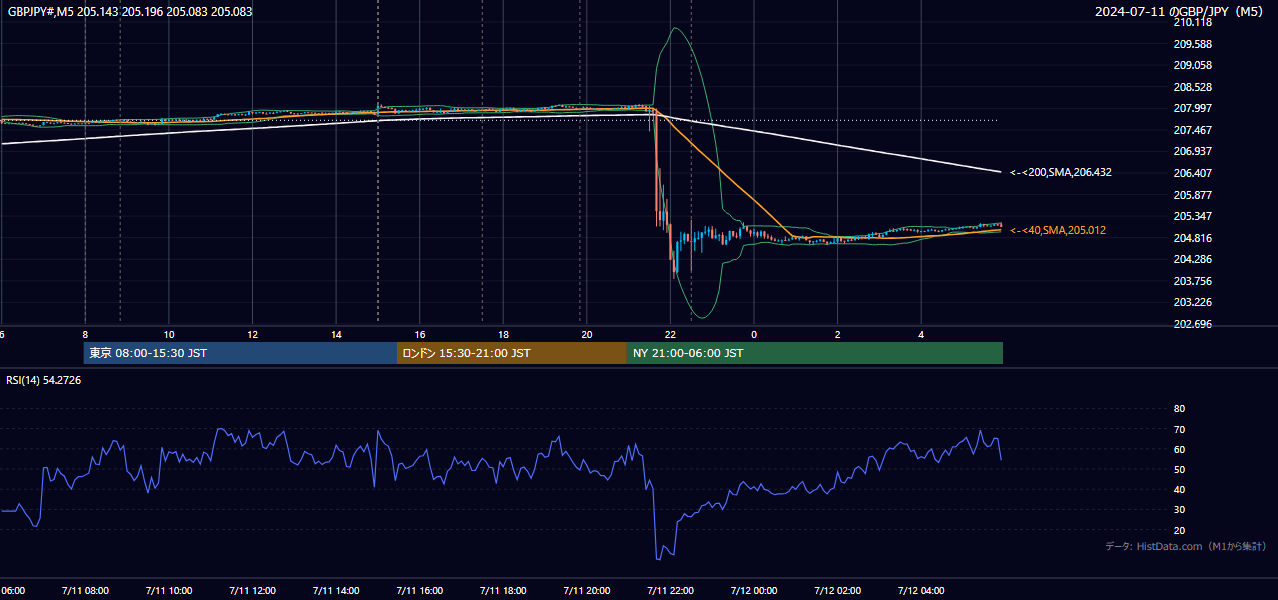Click RSI scale value 70

click(1179, 429)
